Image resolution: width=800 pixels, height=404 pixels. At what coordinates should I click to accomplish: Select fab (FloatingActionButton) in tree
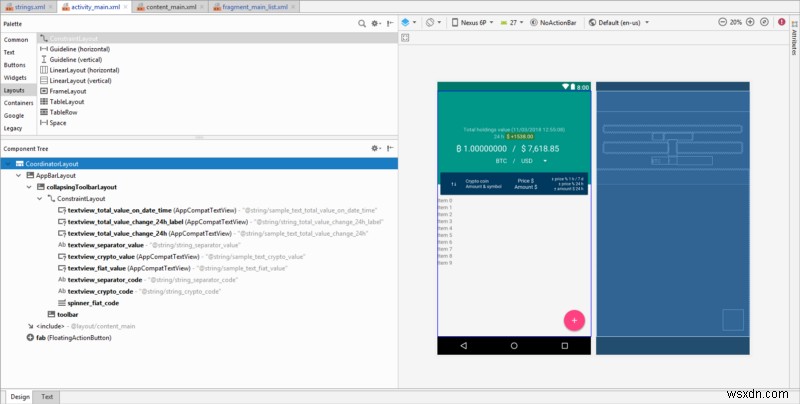click(x=69, y=338)
